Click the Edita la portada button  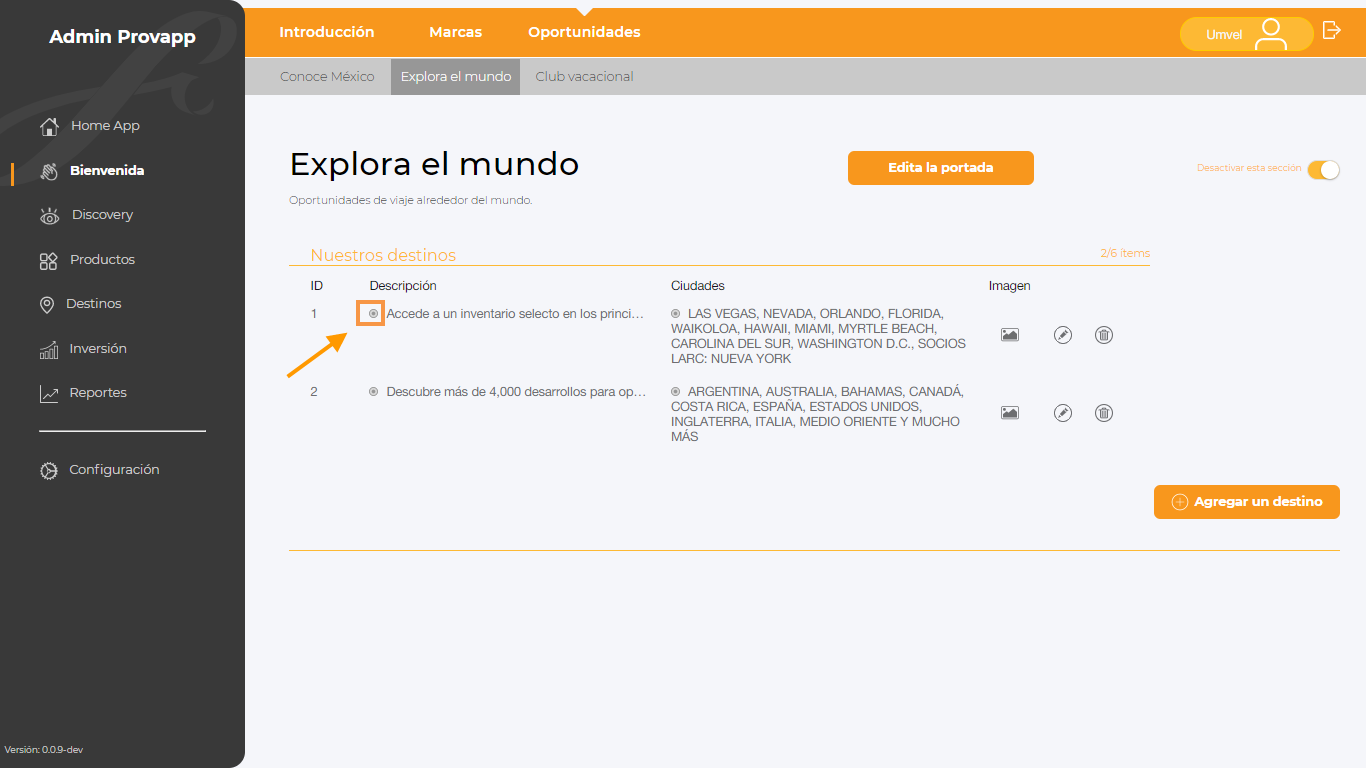(x=941, y=168)
